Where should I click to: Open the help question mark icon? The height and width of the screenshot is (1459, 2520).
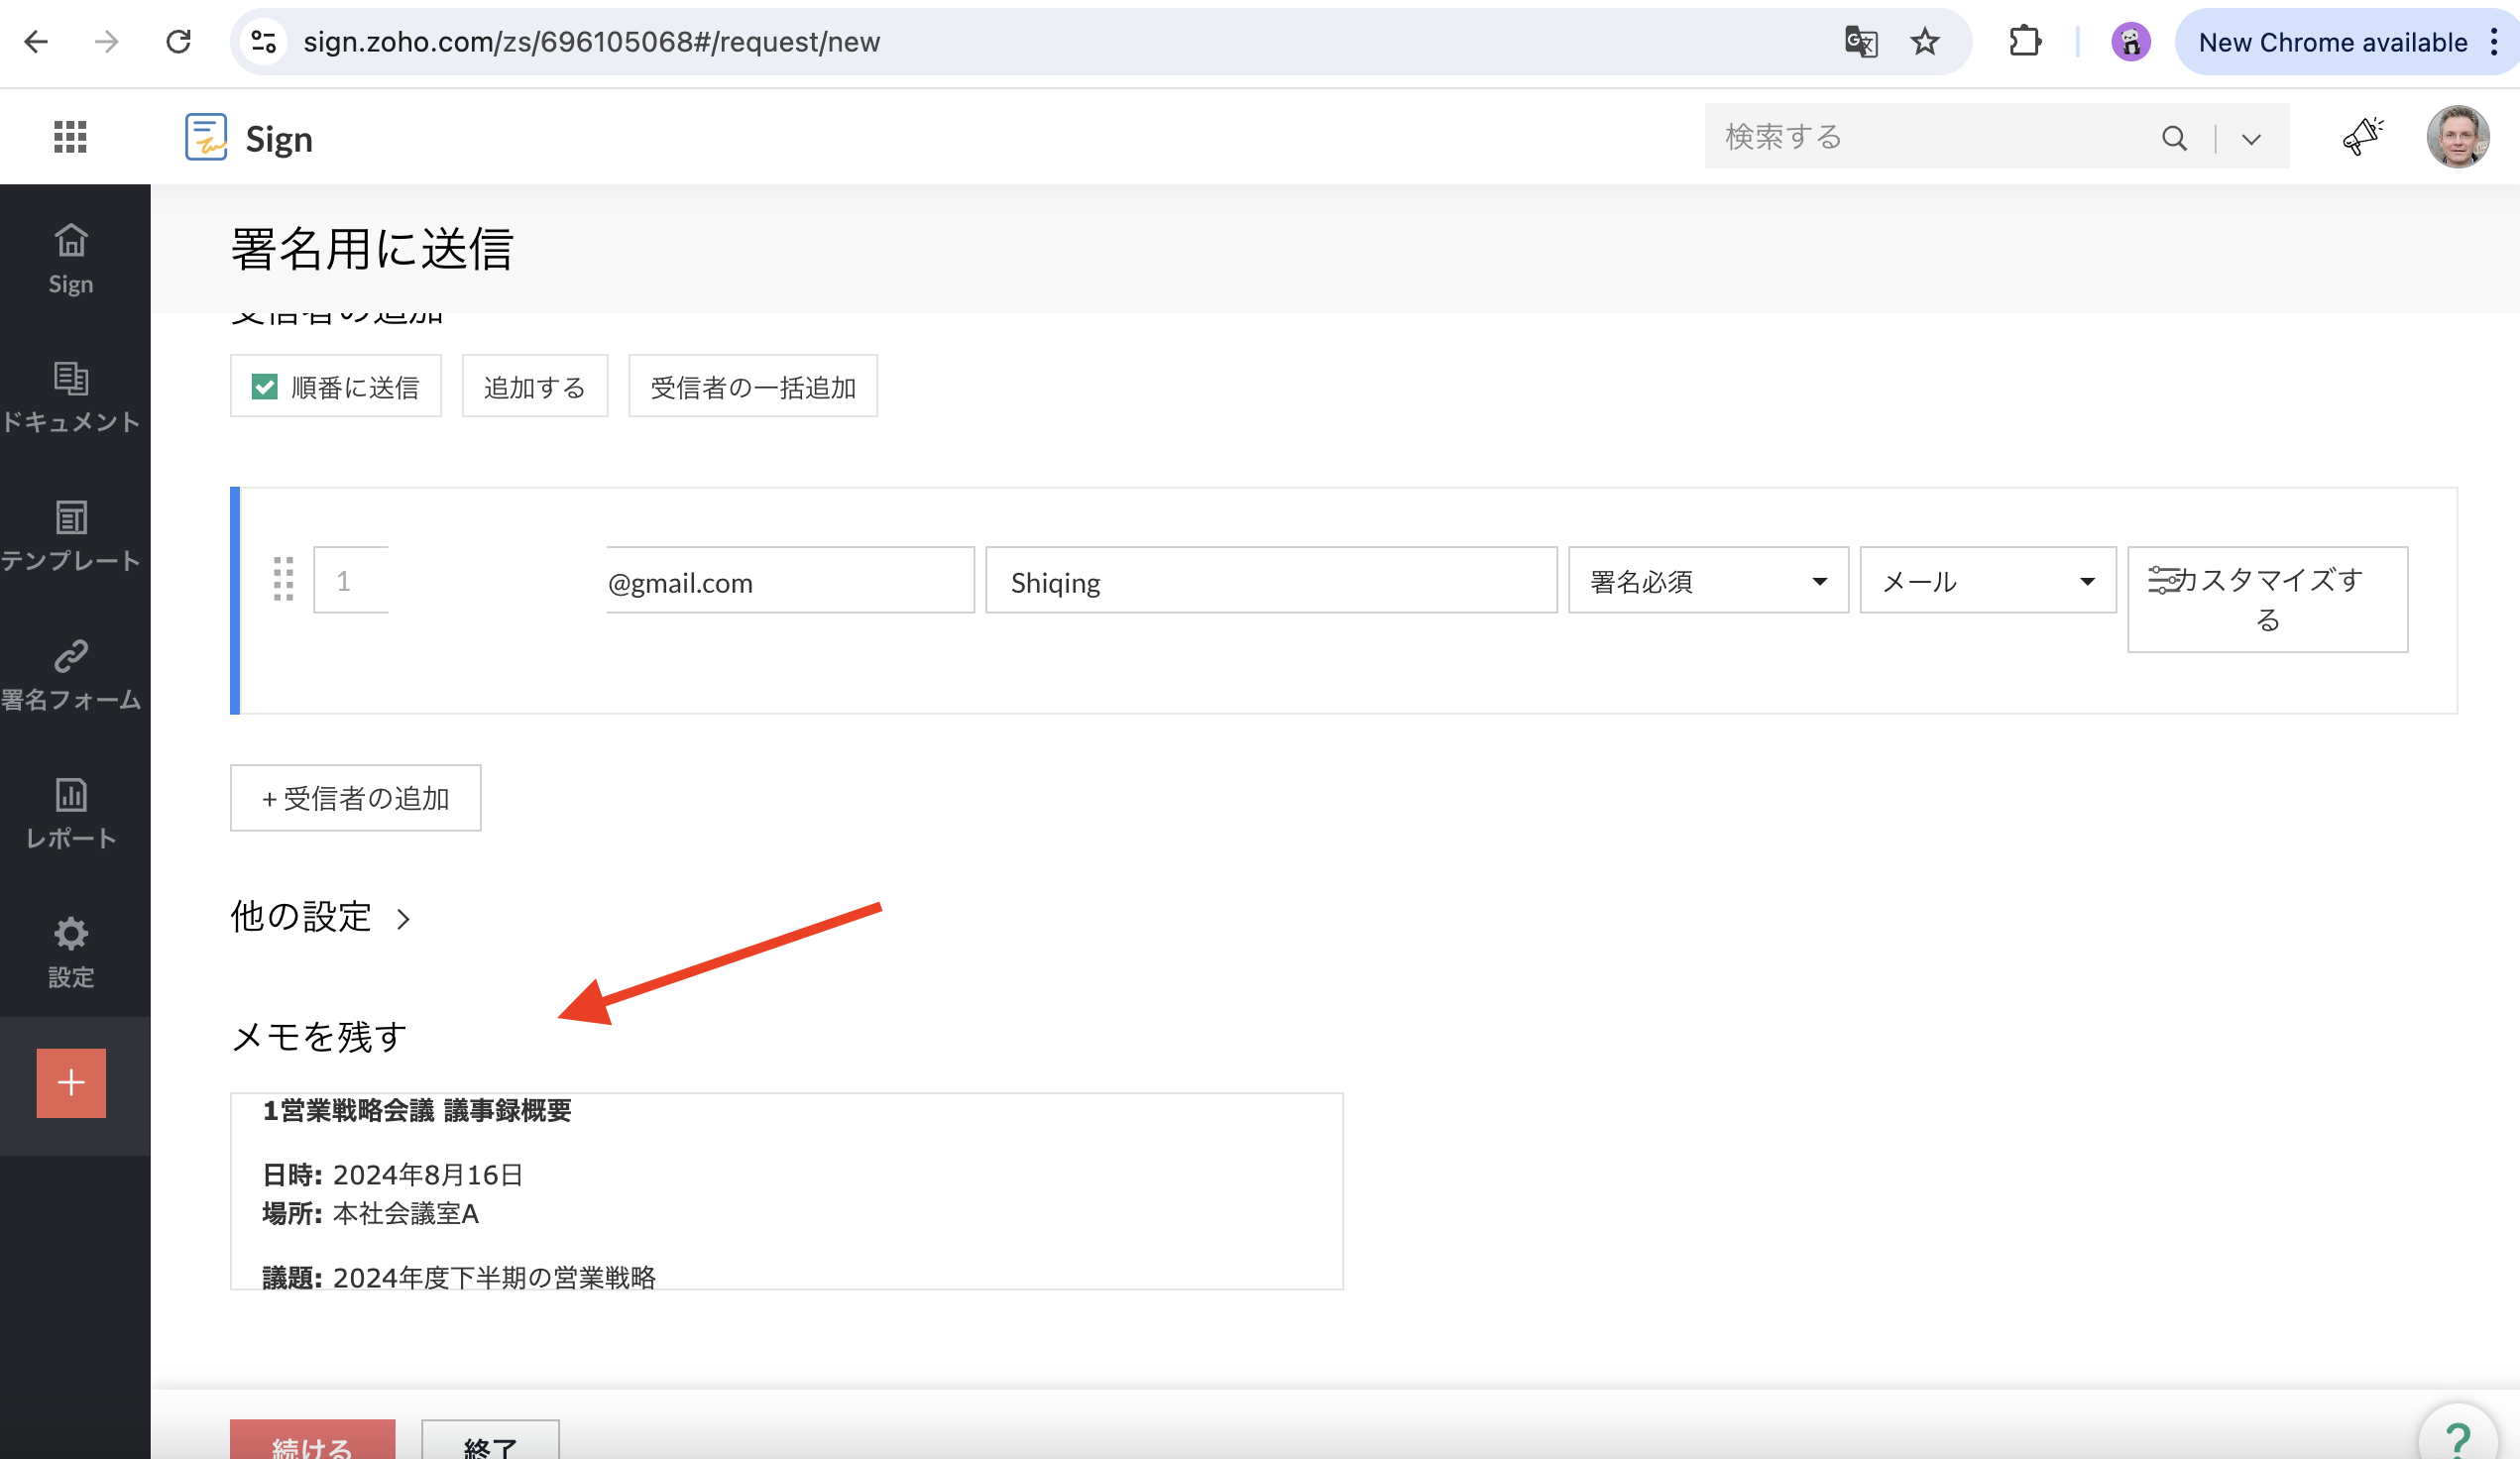click(x=2457, y=1438)
